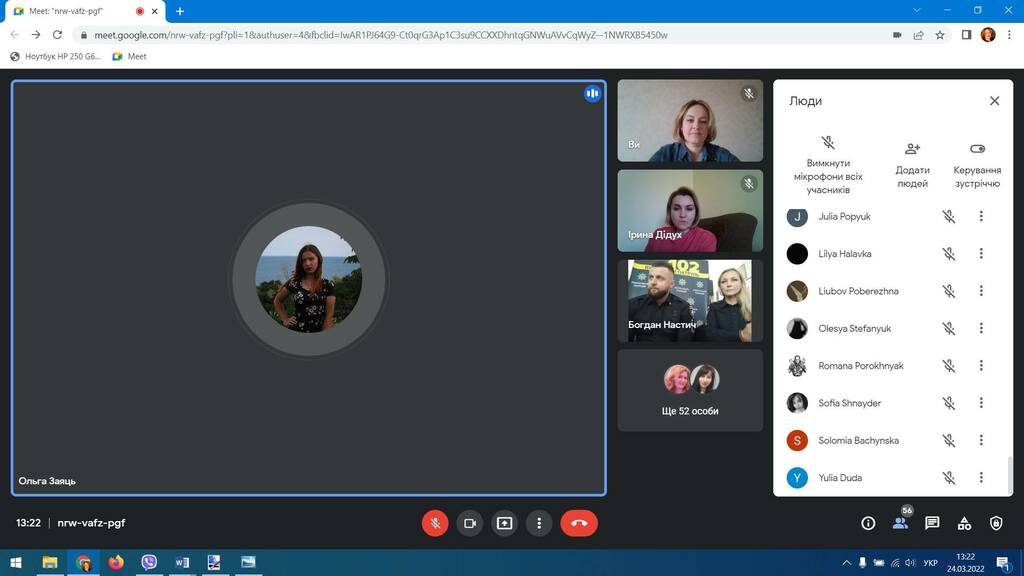Open the three-dot more options menu in call bar
Image resolution: width=1024 pixels, height=576 pixels.
click(x=539, y=523)
